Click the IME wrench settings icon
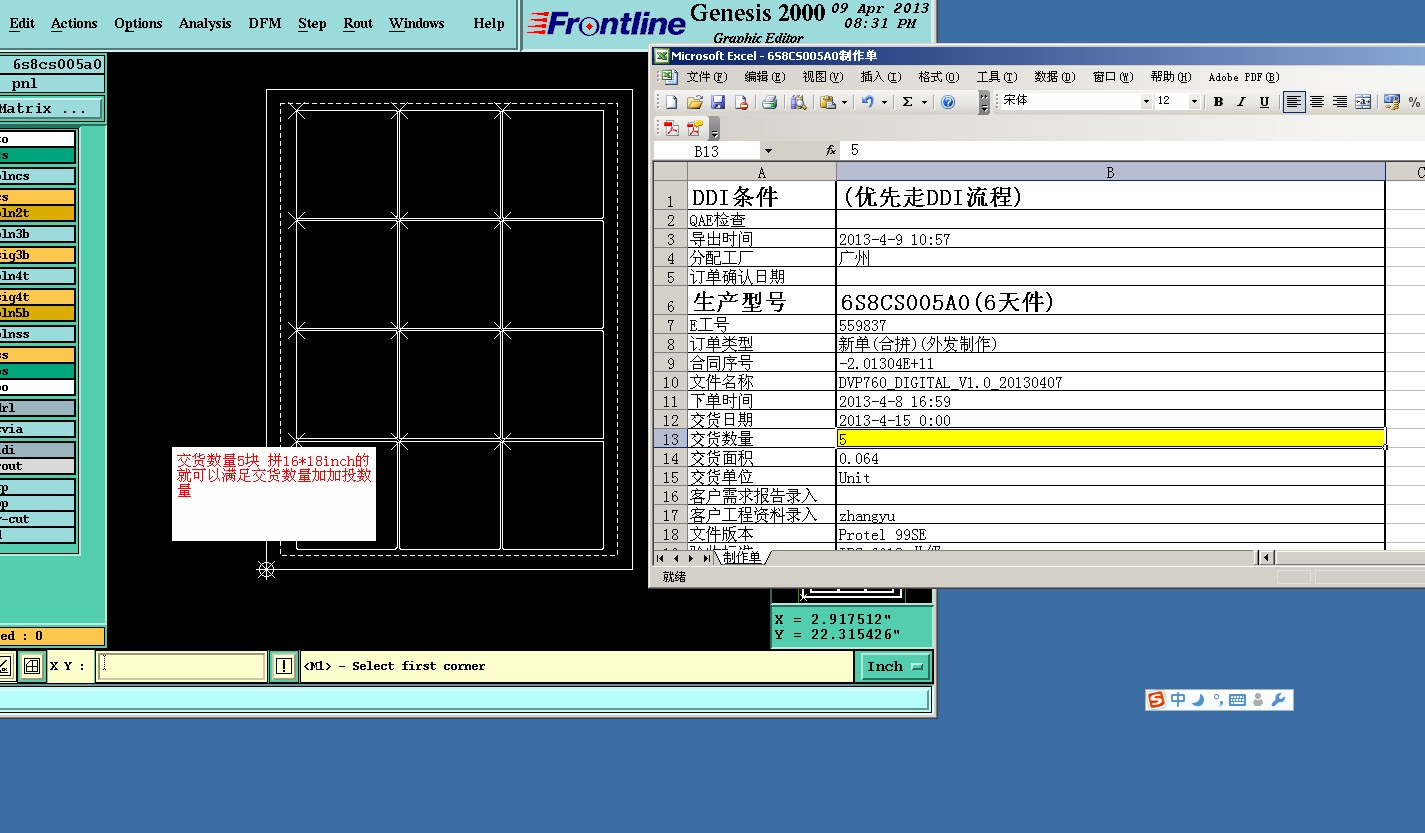The height and width of the screenshot is (833, 1425). click(1279, 700)
